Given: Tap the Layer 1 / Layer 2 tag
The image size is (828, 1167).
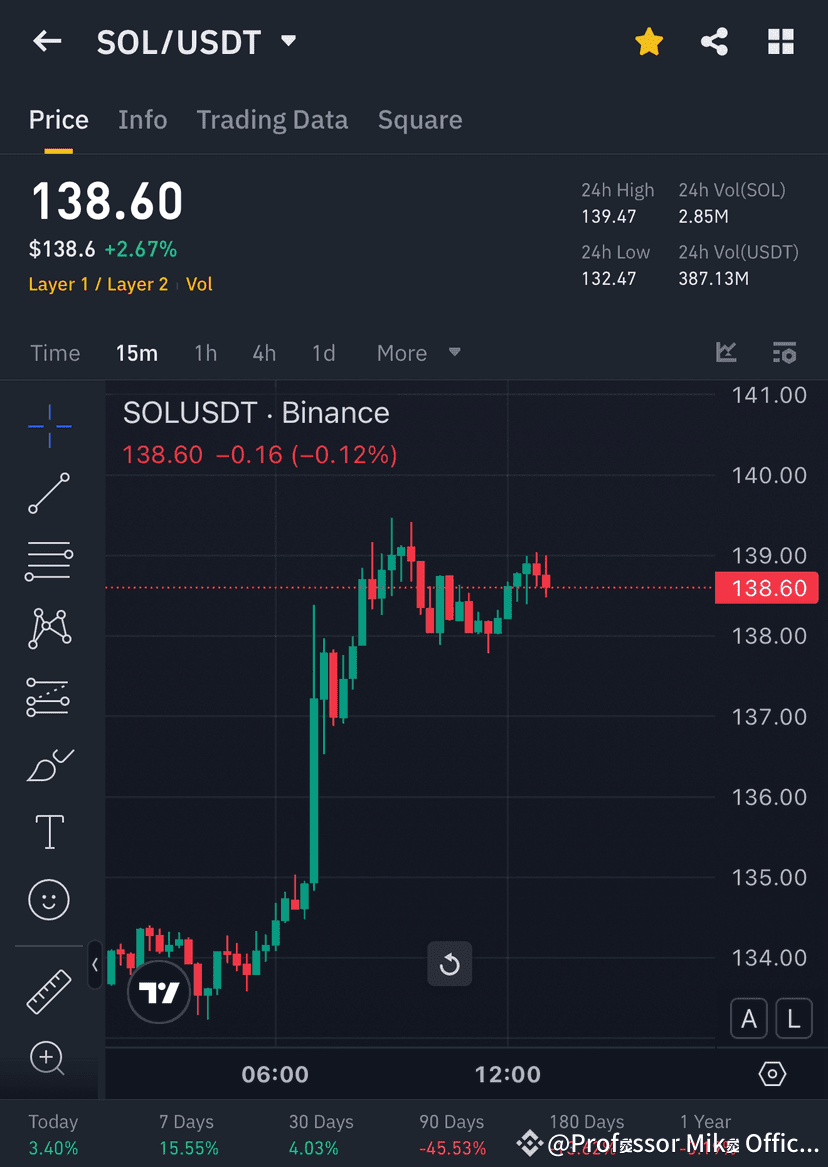Looking at the screenshot, I should 98,284.
